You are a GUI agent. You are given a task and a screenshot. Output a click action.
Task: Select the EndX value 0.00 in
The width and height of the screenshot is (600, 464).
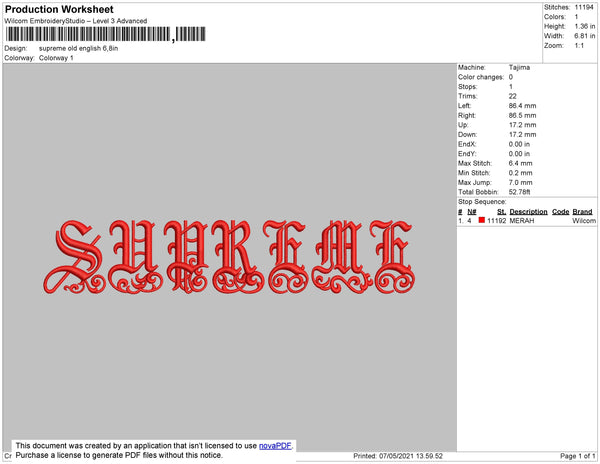pos(519,144)
